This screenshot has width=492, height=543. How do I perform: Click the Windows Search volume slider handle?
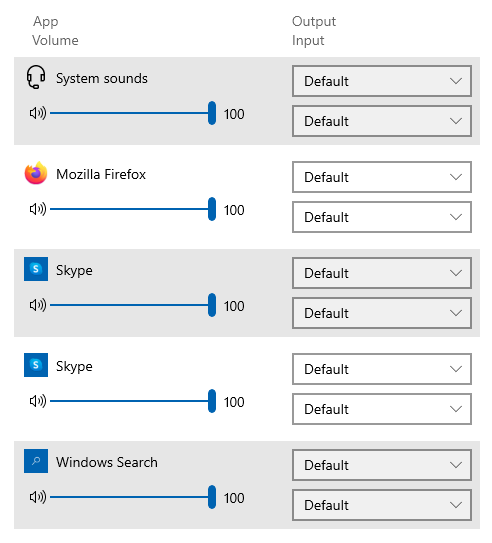(x=212, y=497)
